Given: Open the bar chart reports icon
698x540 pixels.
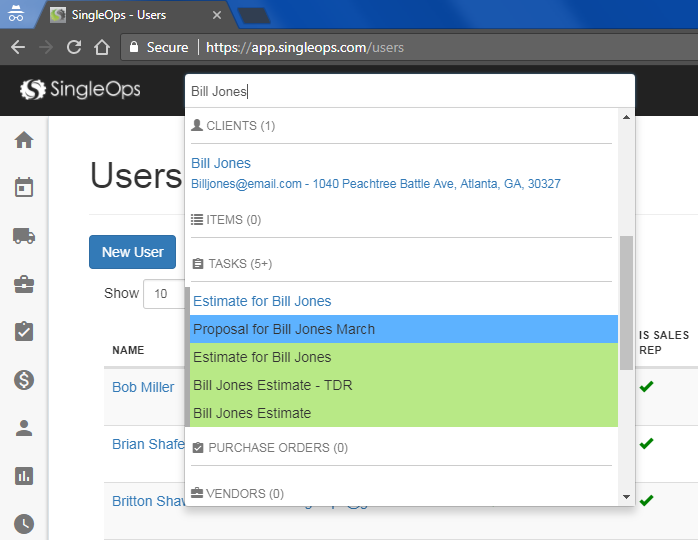Looking at the screenshot, I should 24,476.
